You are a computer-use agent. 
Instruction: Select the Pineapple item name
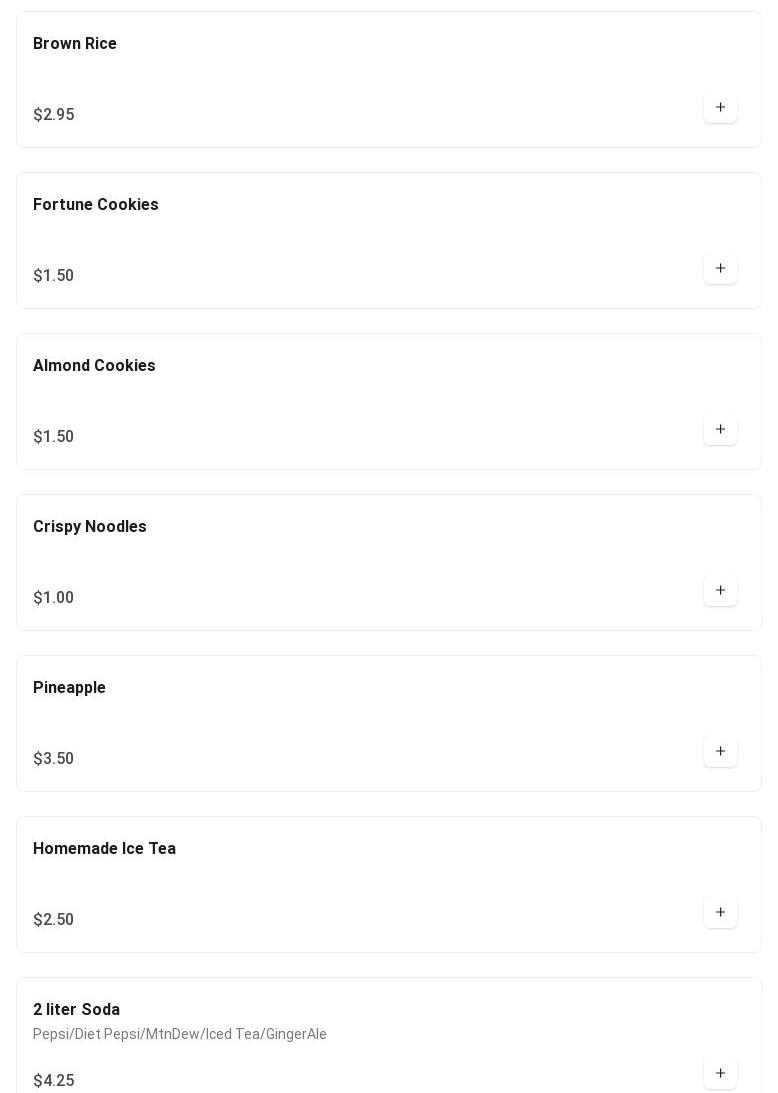(69, 687)
